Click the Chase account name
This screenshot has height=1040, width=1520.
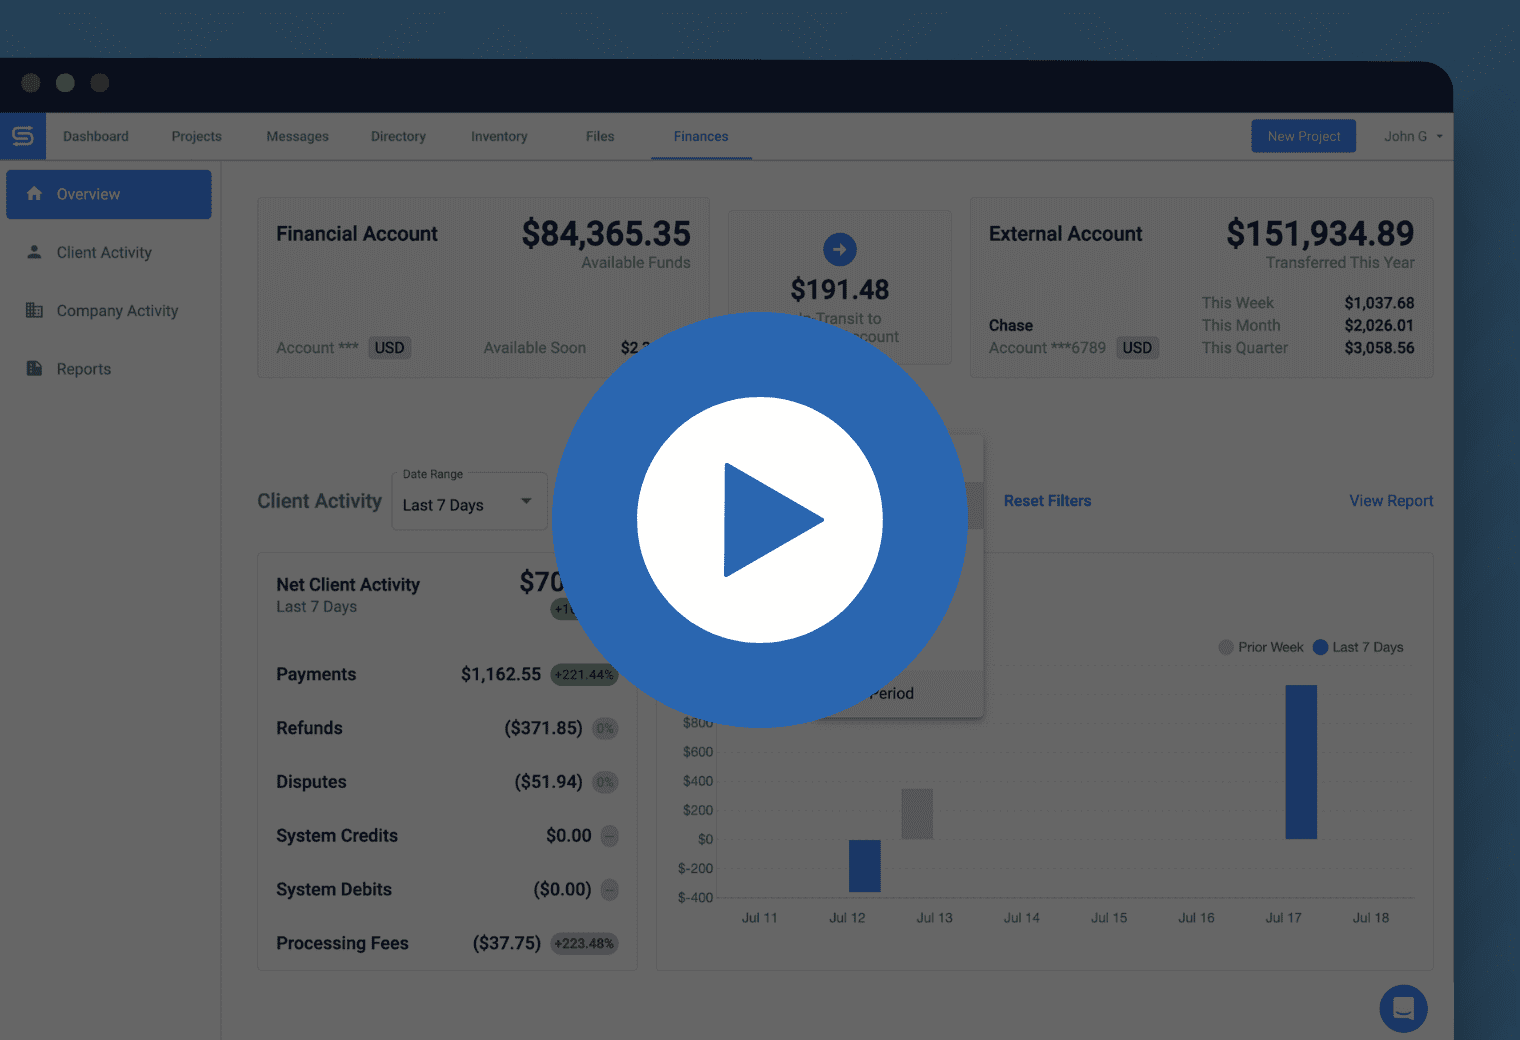coord(1011,326)
